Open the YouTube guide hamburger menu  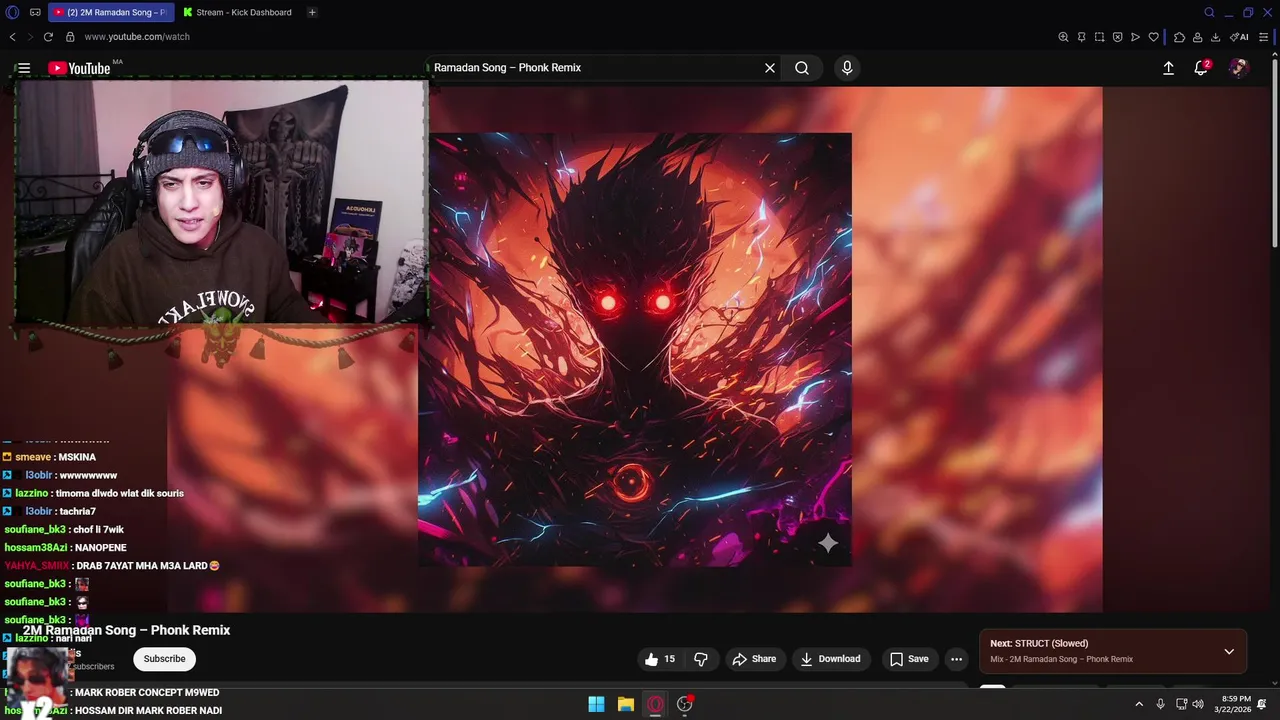(x=24, y=68)
